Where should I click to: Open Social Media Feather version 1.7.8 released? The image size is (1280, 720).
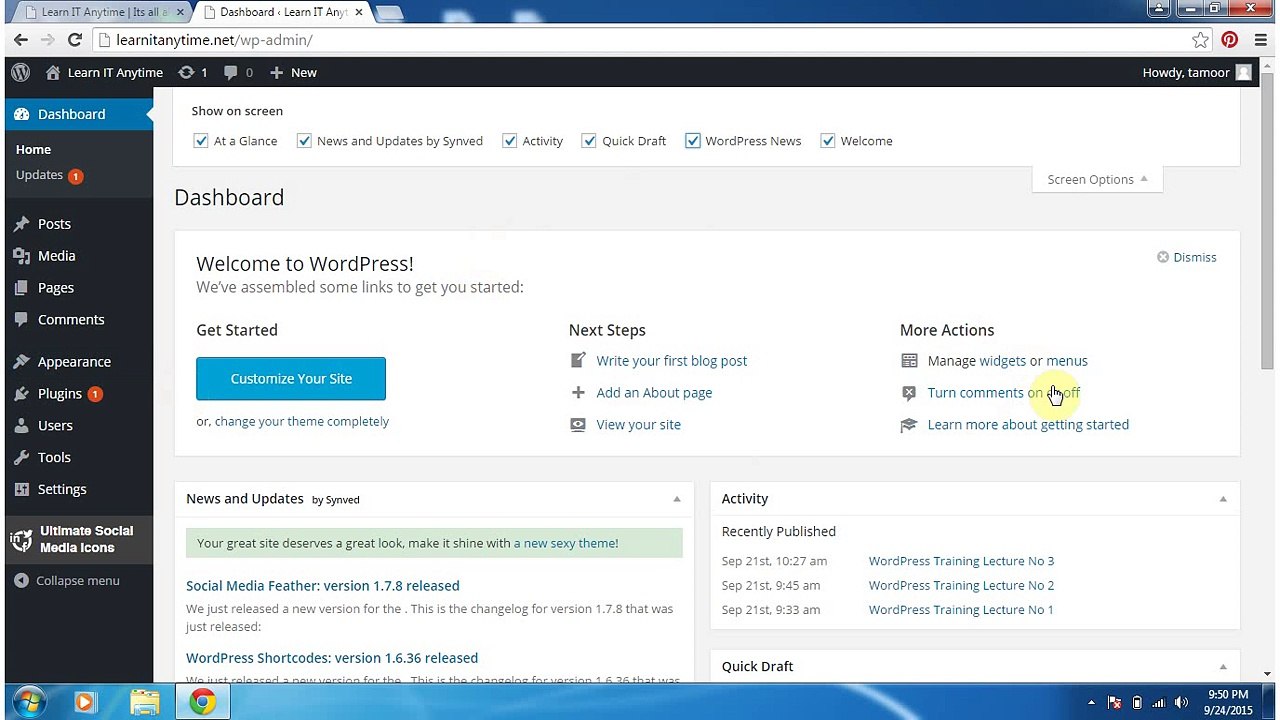[x=323, y=586]
